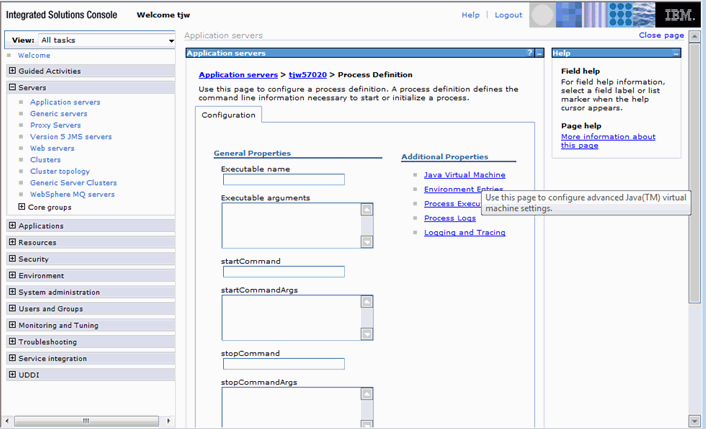This screenshot has height=429, width=706.
Task: Click up arrow of Executable arguments scrollbar
Action: coord(367,210)
